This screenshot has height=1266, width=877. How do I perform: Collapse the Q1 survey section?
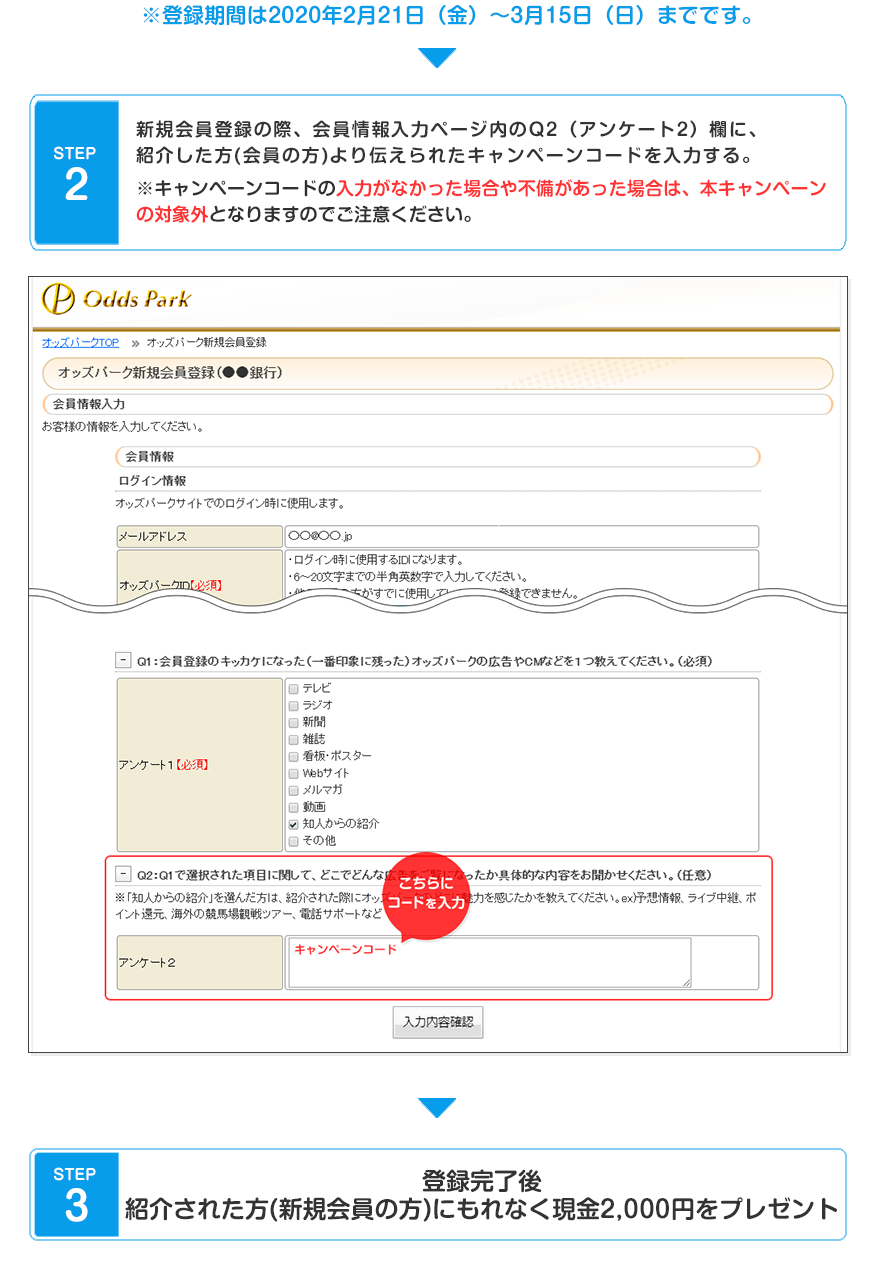[x=123, y=660]
